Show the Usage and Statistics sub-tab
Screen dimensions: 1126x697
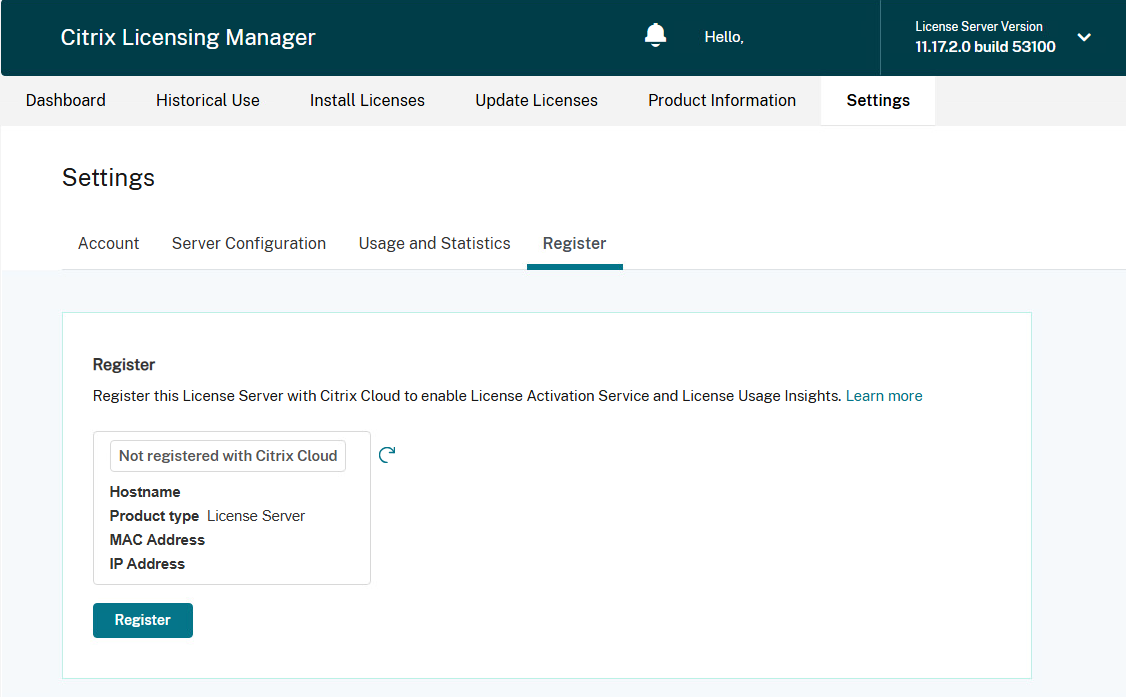435,243
